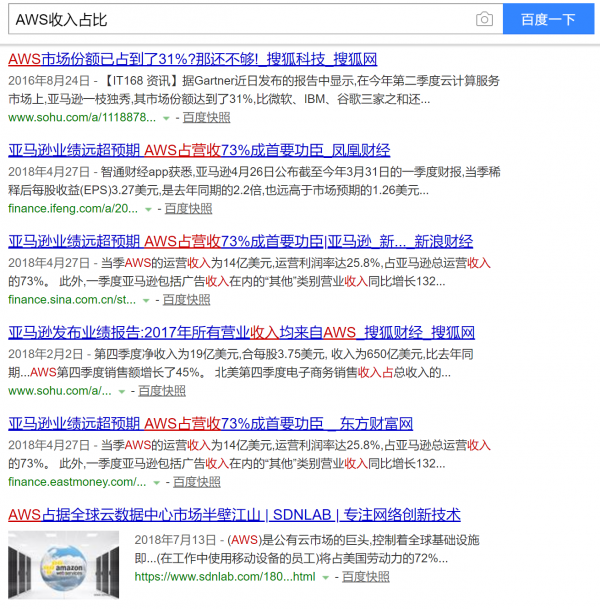Open SDNLAB result about AWS数据中心市场
This screenshot has height=609, width=600.
[x=234, y=514]
